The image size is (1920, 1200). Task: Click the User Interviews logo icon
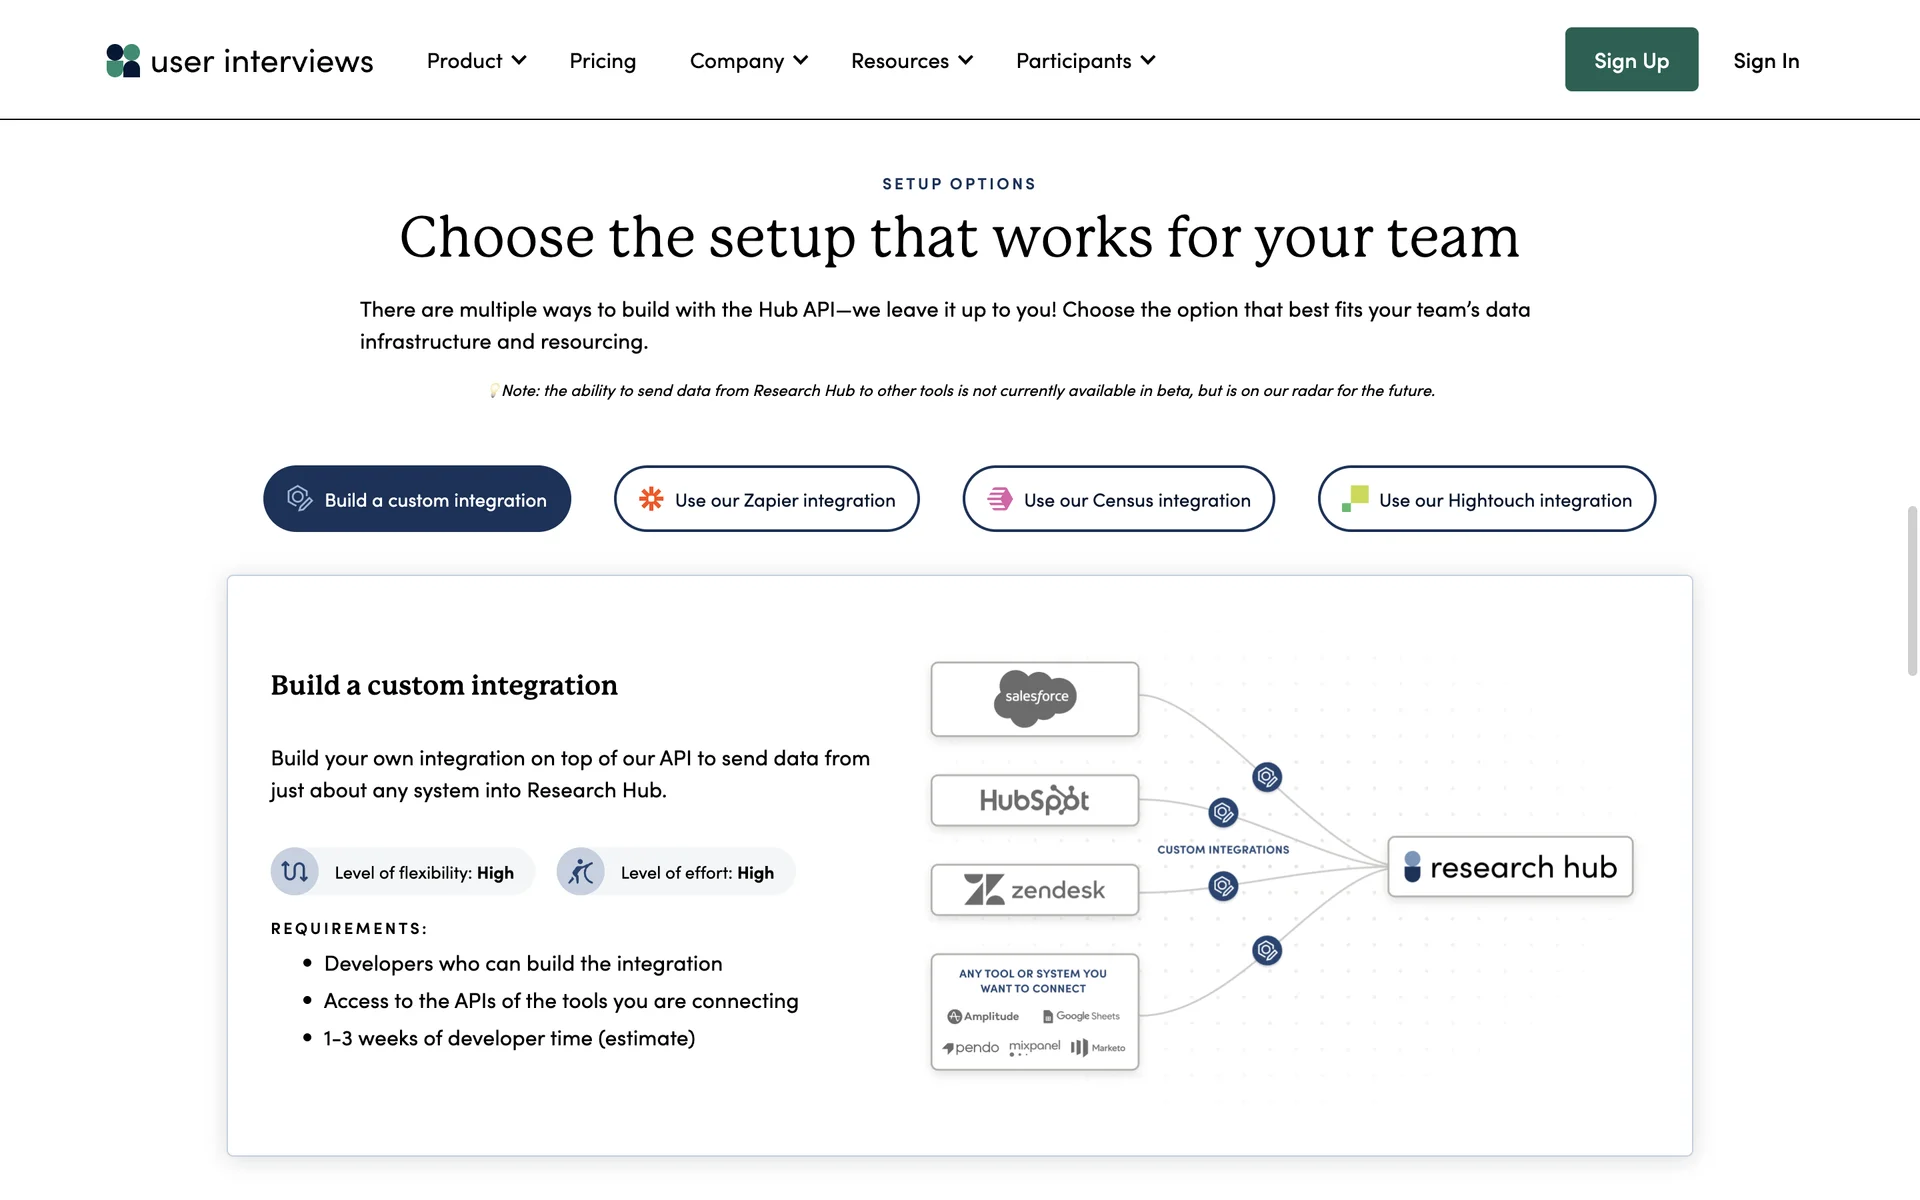(x=123, y=61)
